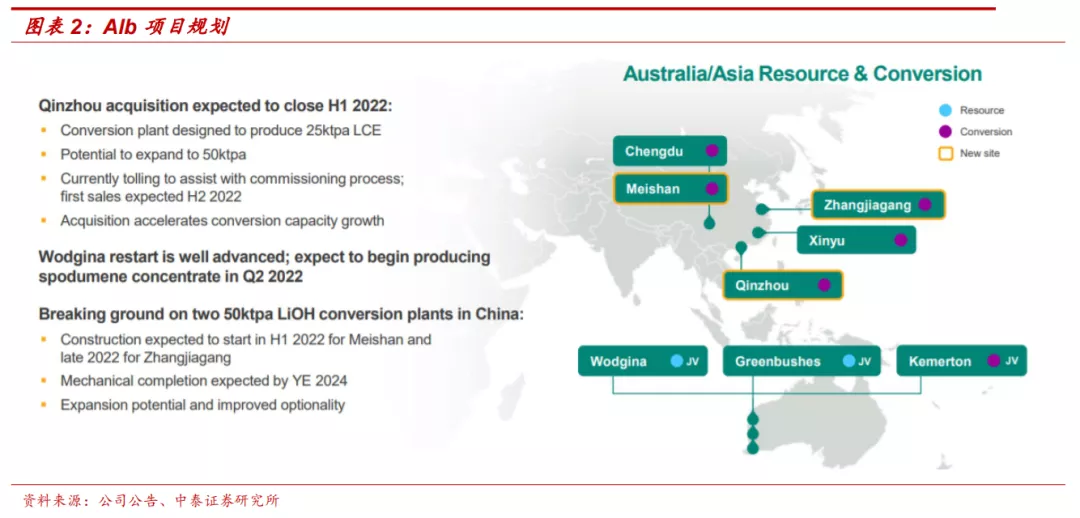Click the orange New site legend square
1080x518 pixels.
(945, 153)
